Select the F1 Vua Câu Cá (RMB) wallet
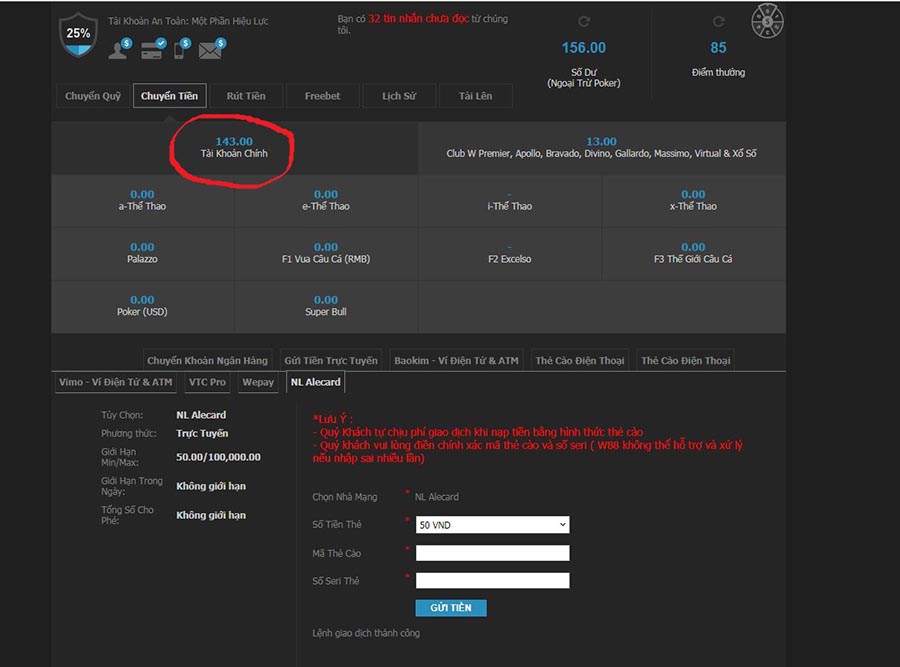The width and height of the screenshot is (900, 667). [326, 253]
